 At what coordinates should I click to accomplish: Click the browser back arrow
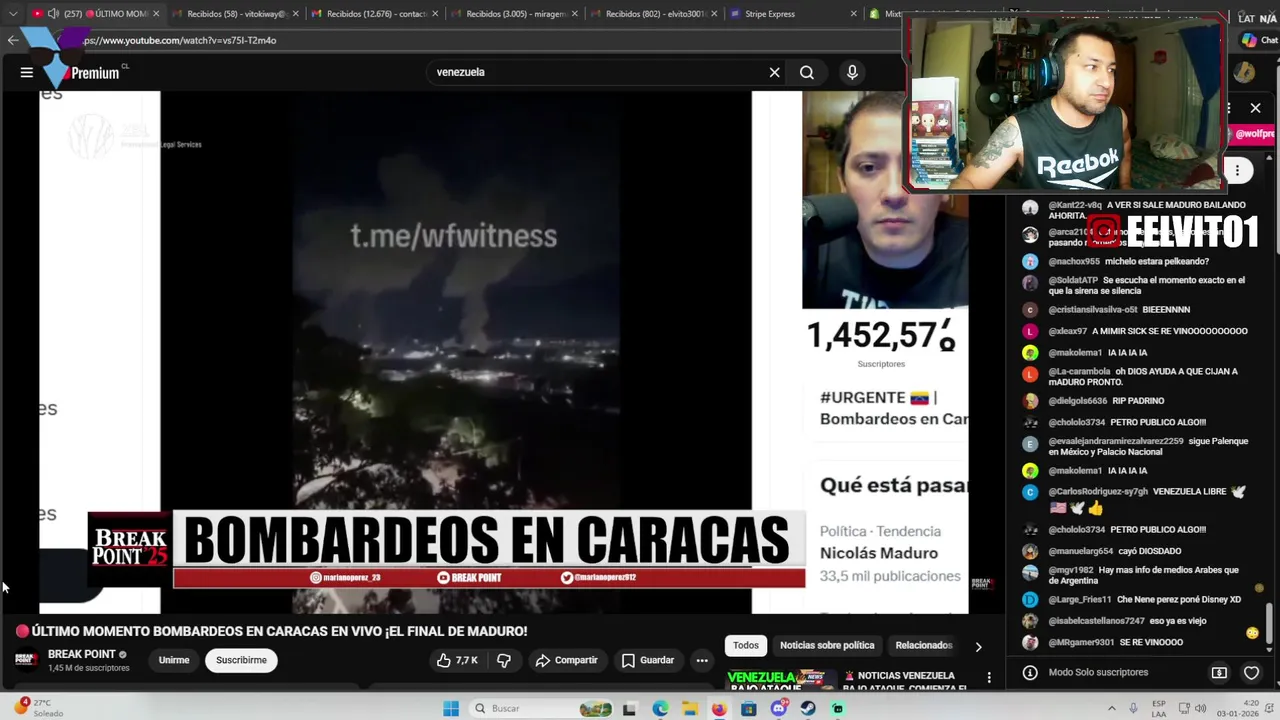12,40
